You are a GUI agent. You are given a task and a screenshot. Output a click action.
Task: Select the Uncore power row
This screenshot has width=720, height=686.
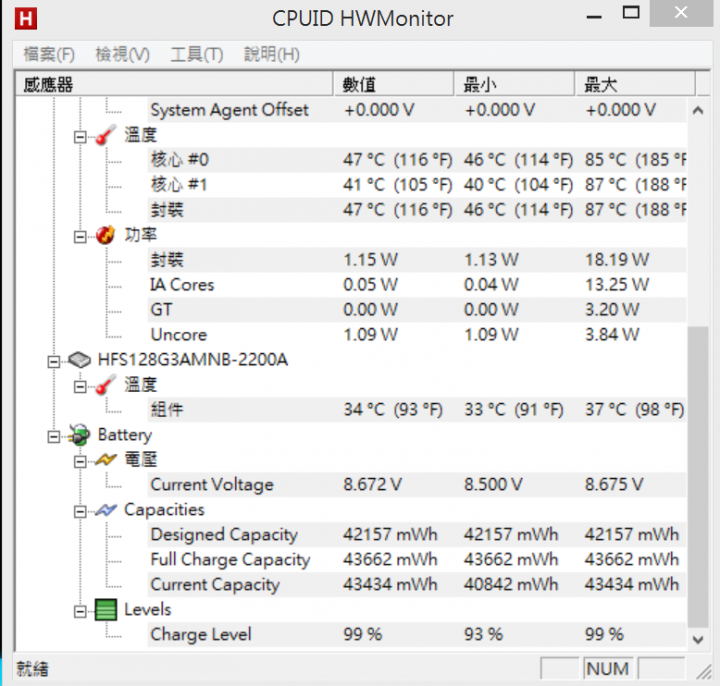pyautogui.click(x=417, y=335)
